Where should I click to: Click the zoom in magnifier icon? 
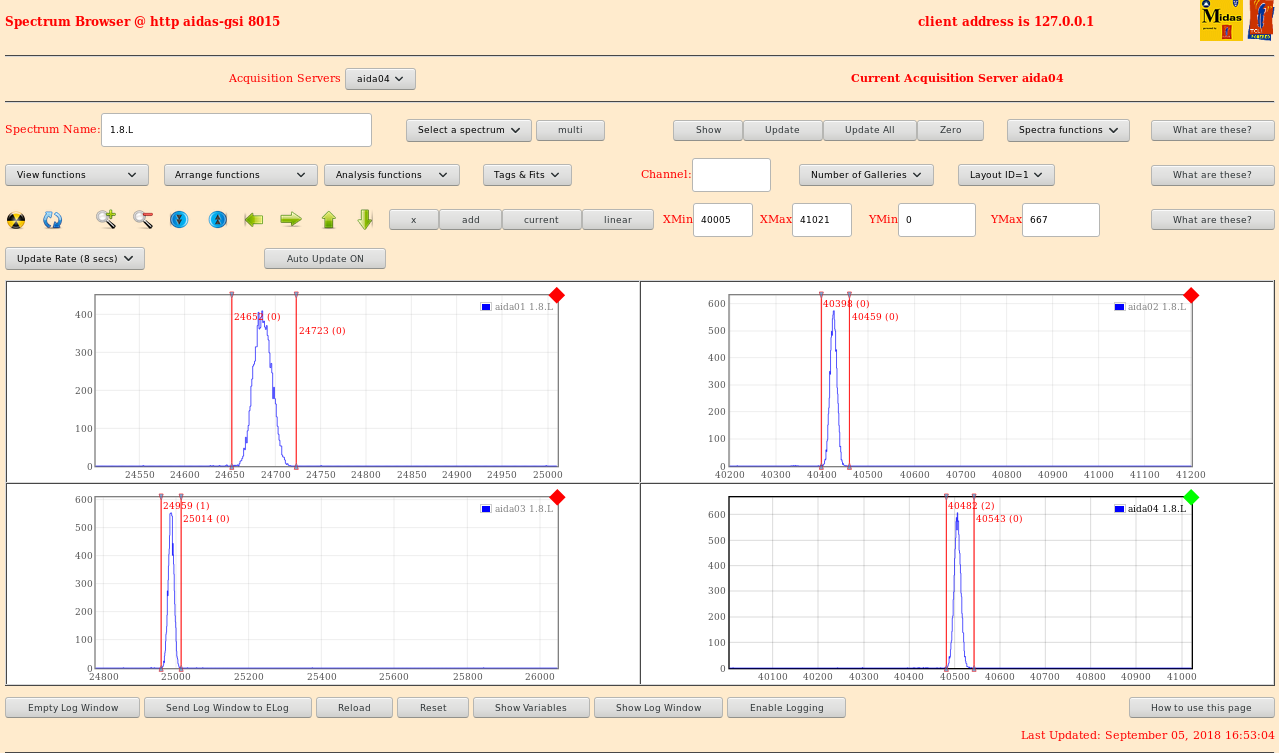tap(106, 219)
